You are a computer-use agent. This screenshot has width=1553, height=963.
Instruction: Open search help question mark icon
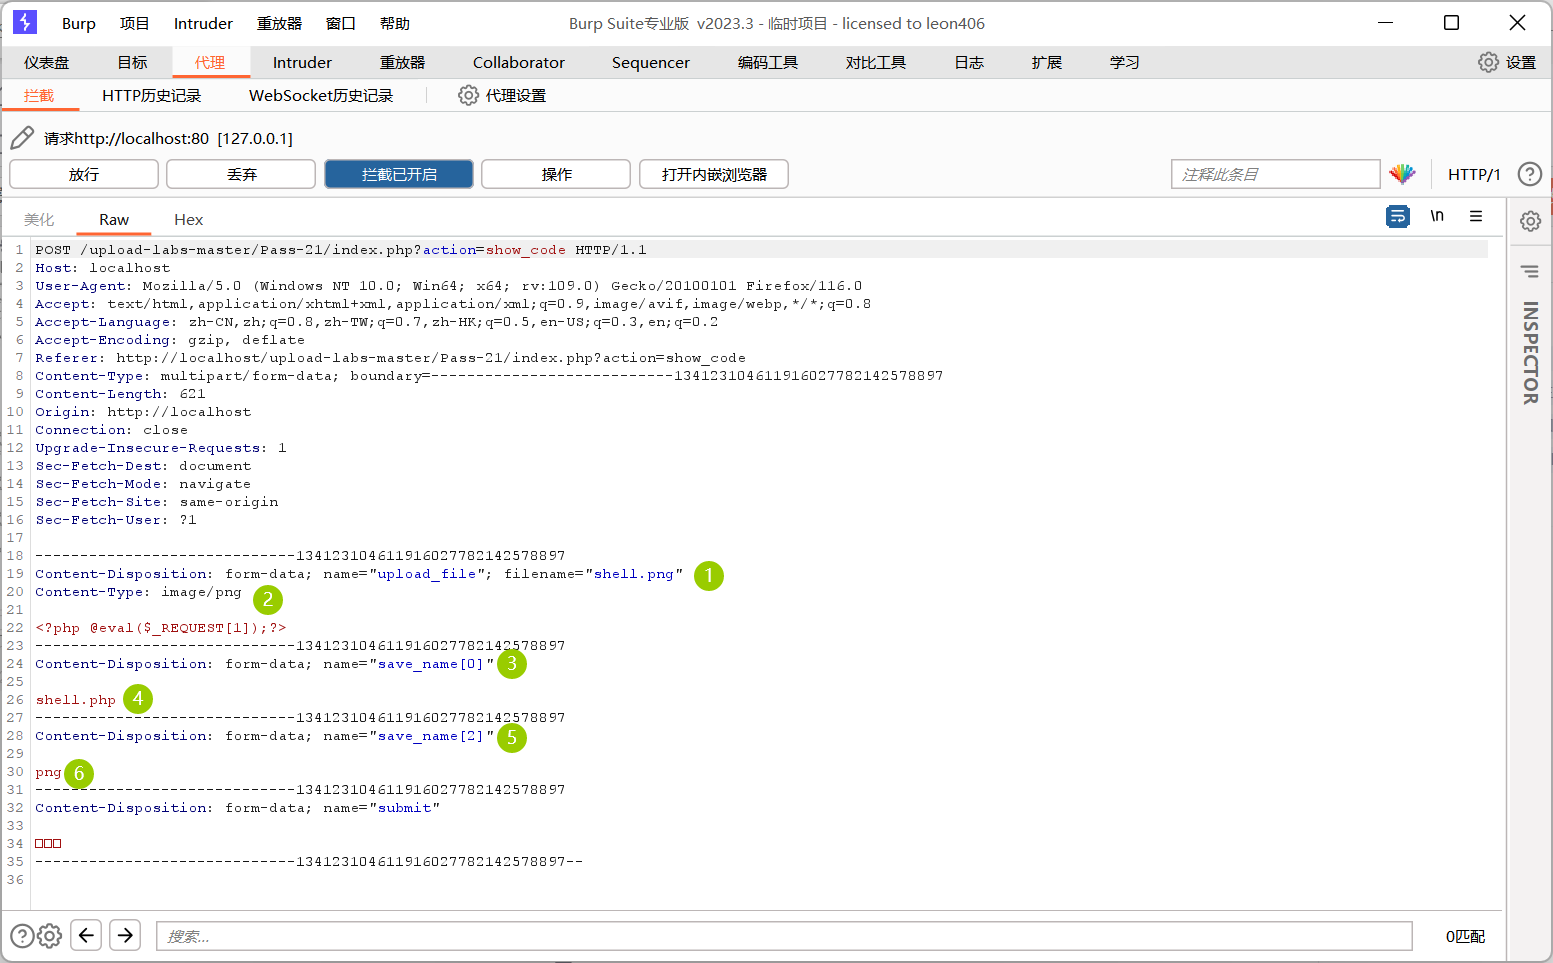(22, 936)
